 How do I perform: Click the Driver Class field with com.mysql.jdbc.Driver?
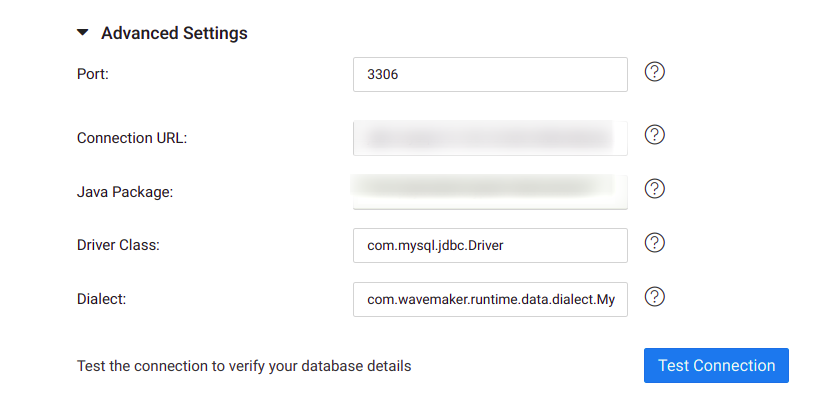click(490, 245)
